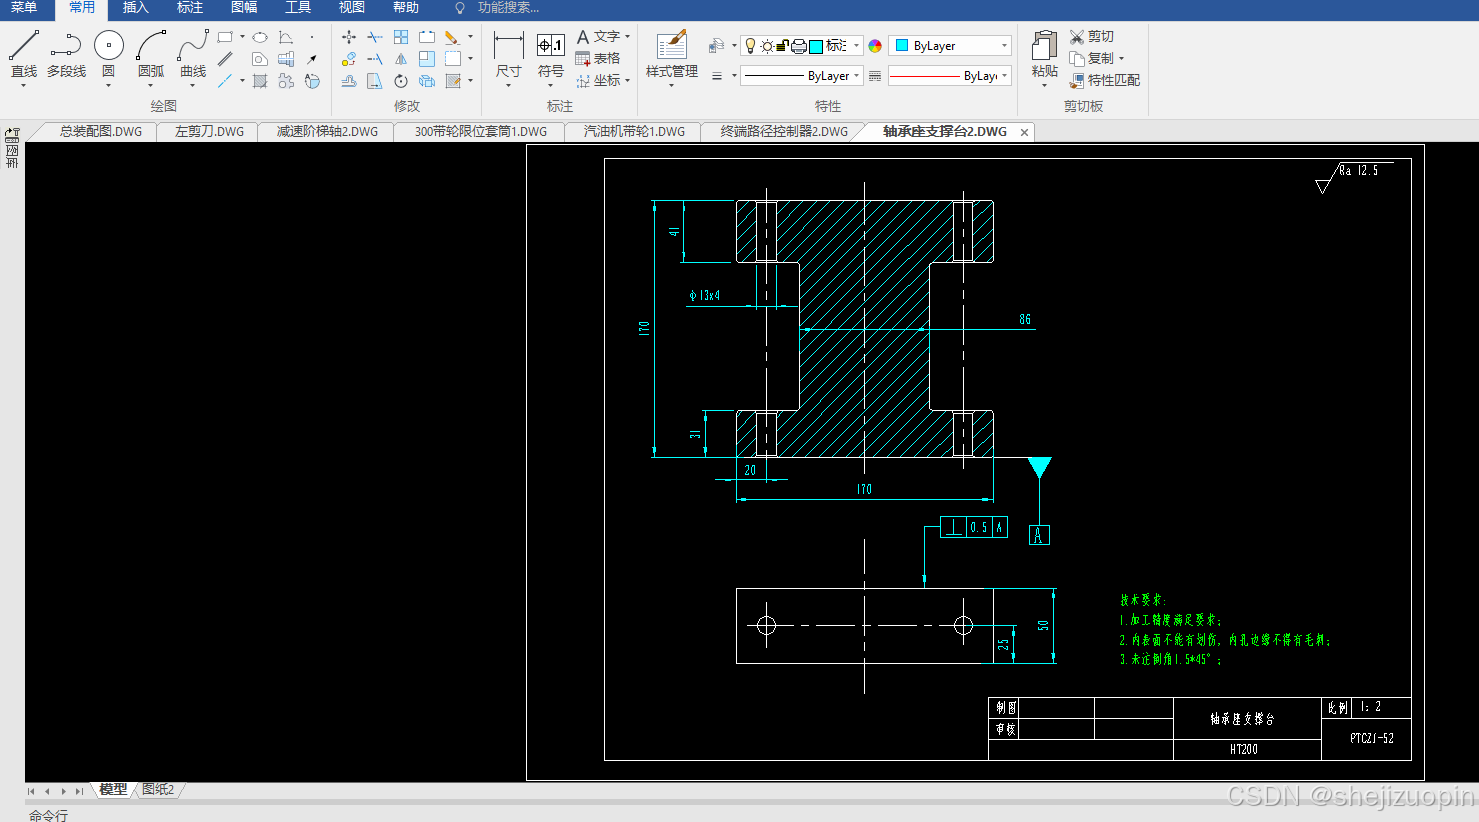The image size is (1479, 822).
Task: Click the 粘贴 paste icon
Action: click(1045, 54)
